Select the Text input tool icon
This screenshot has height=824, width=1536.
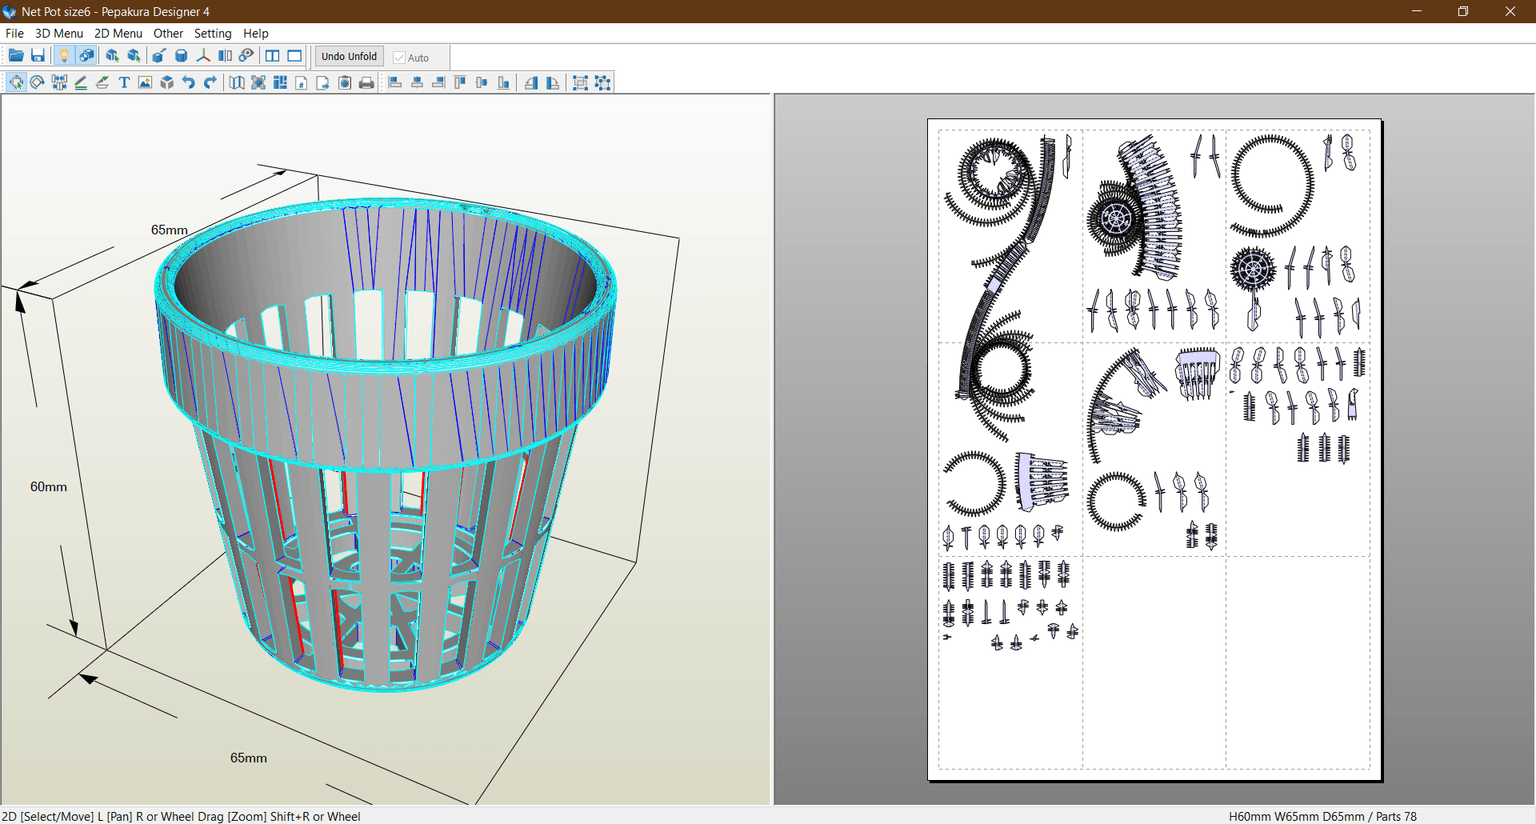point(124,83)
